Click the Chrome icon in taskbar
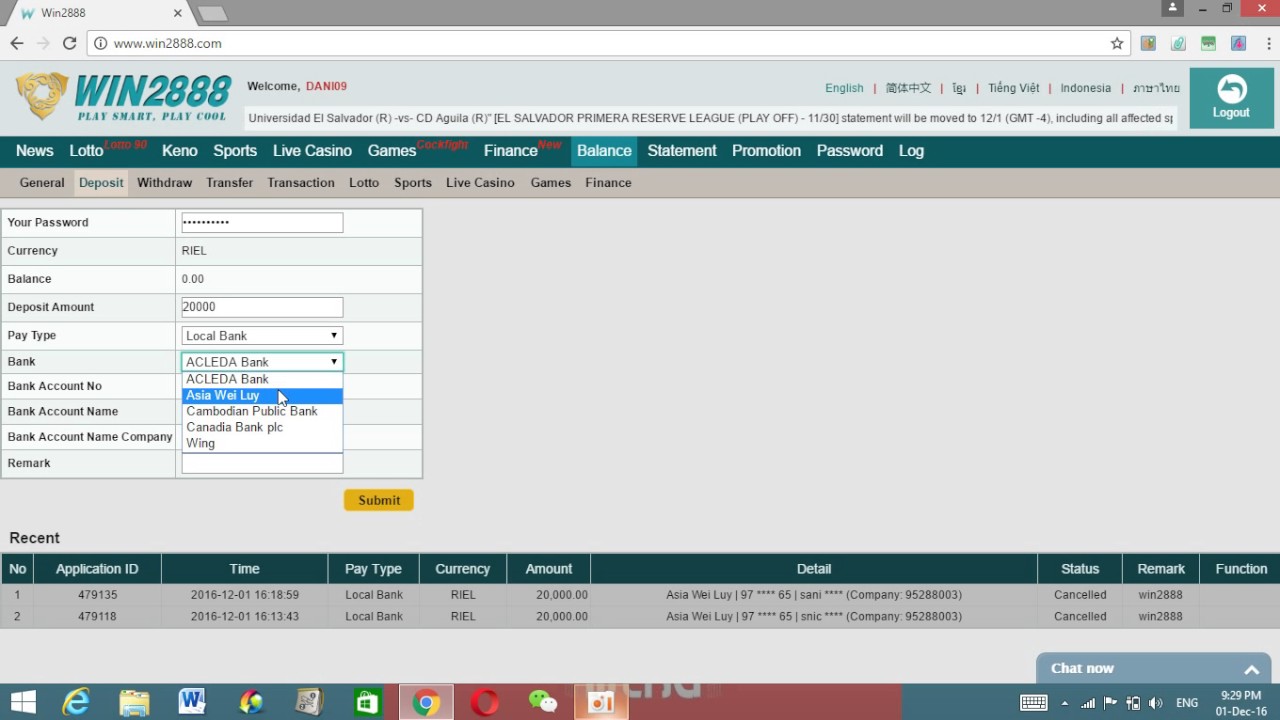The height and width of the screenshot is (720, 1280). (x=426, y=702)
